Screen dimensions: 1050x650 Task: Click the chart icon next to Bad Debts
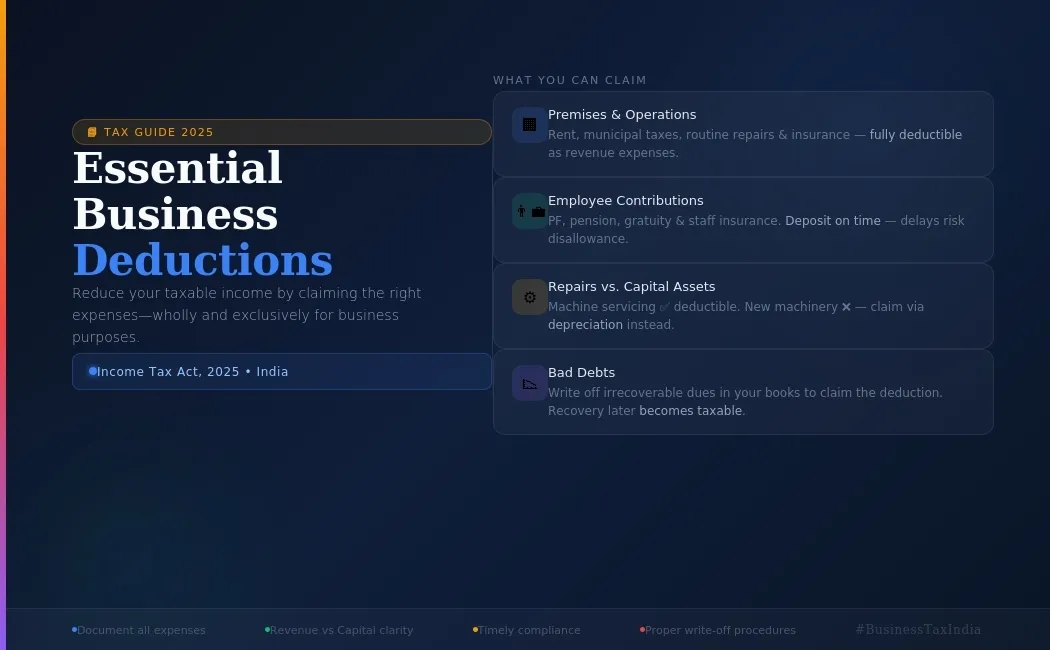[529, 383]
